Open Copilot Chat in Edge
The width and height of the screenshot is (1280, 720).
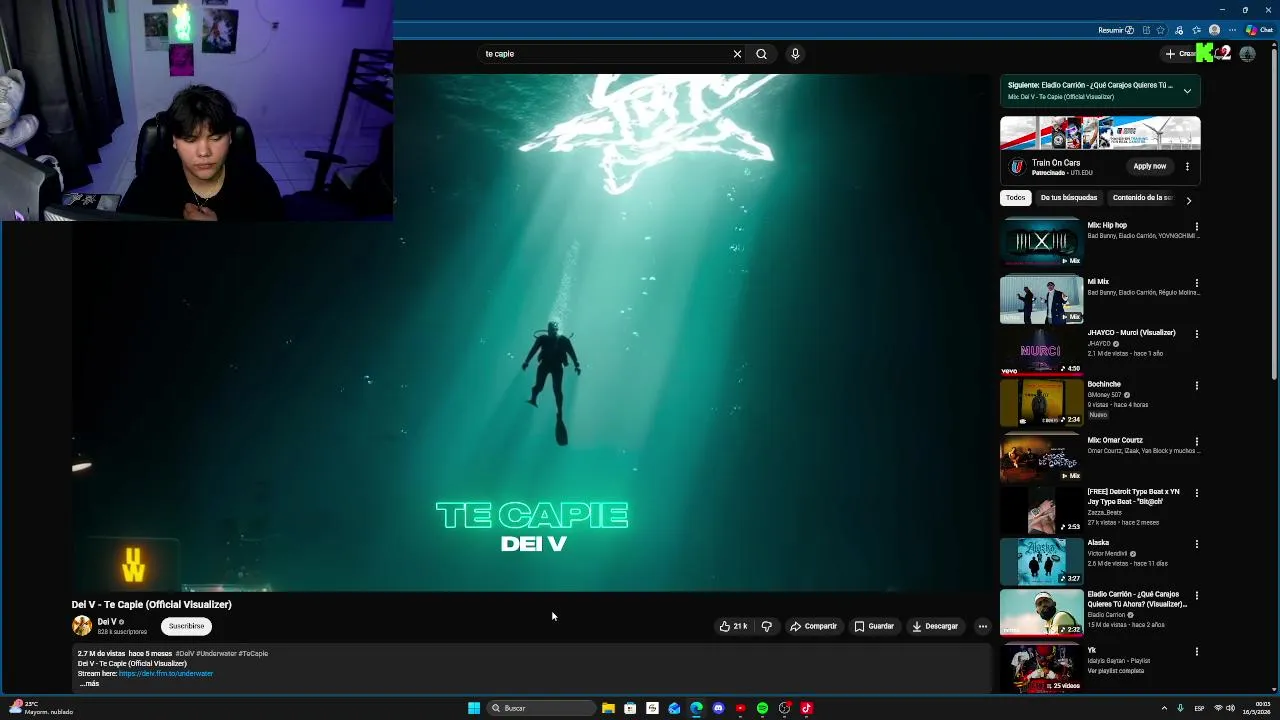point(1259,30)
